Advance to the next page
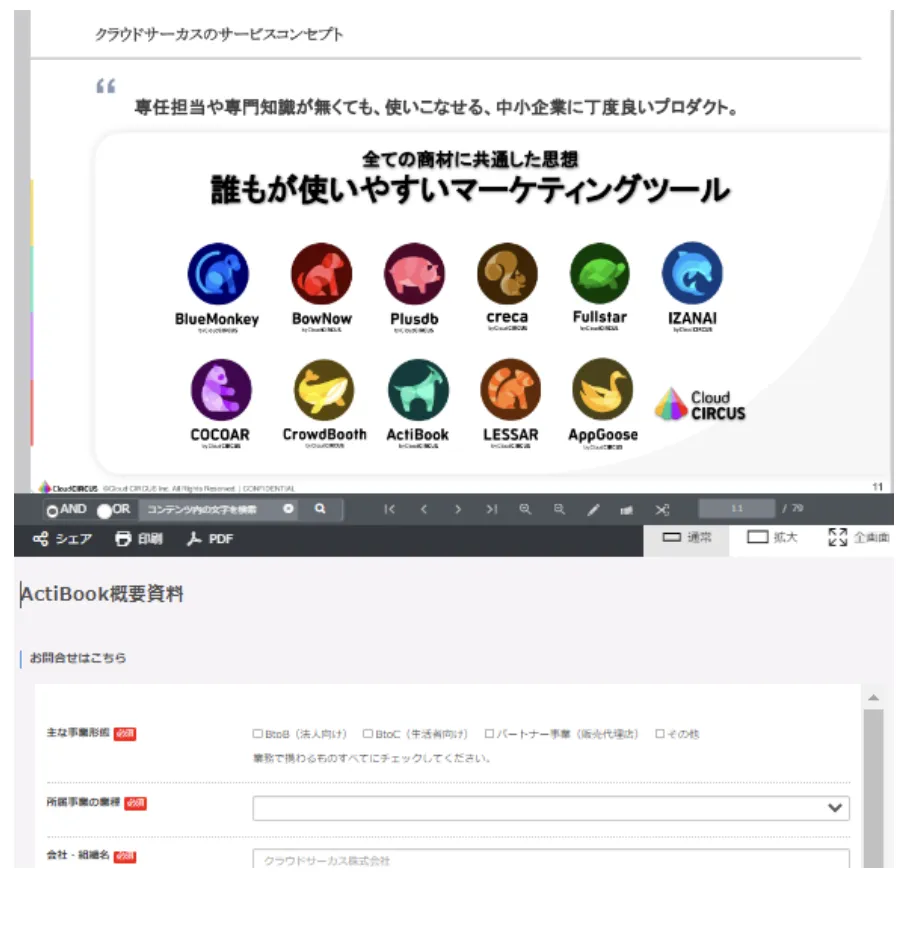Image resolution: width=920 pixels, height=928 pixels. click(457, 509)
